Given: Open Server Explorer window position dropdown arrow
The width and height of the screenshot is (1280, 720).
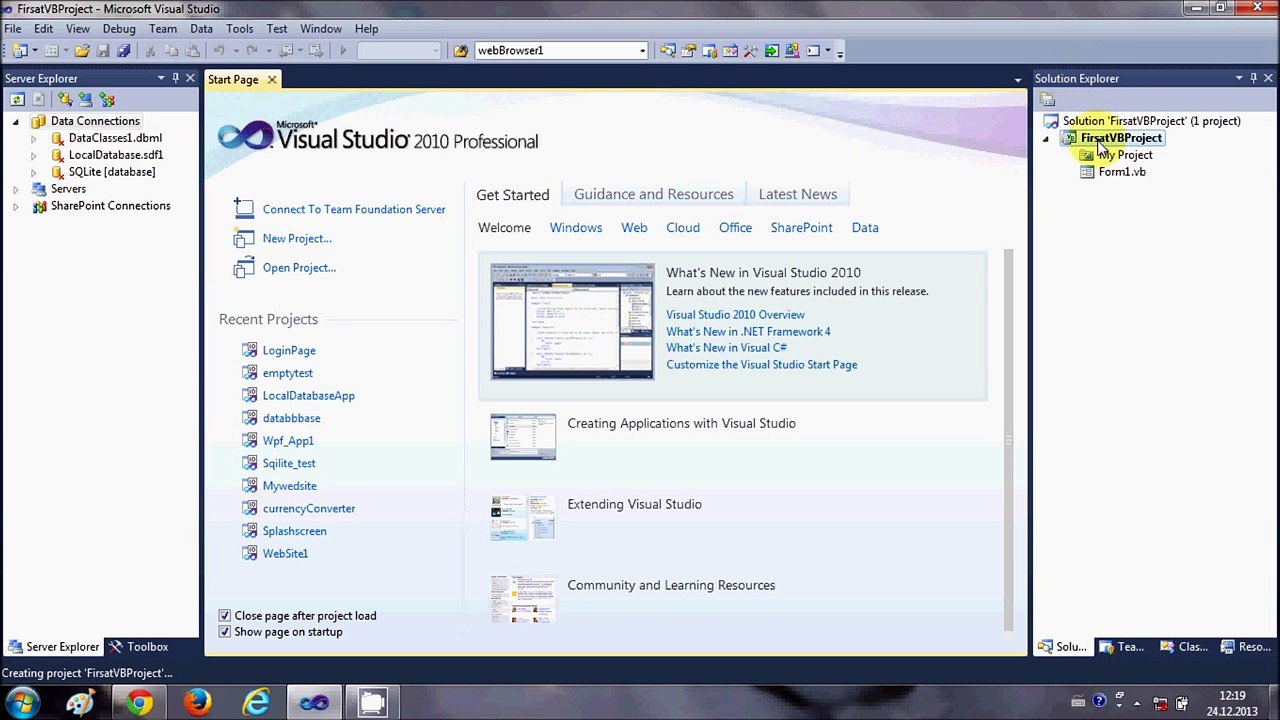Looking at the screenshot, I should pos(161,78).
